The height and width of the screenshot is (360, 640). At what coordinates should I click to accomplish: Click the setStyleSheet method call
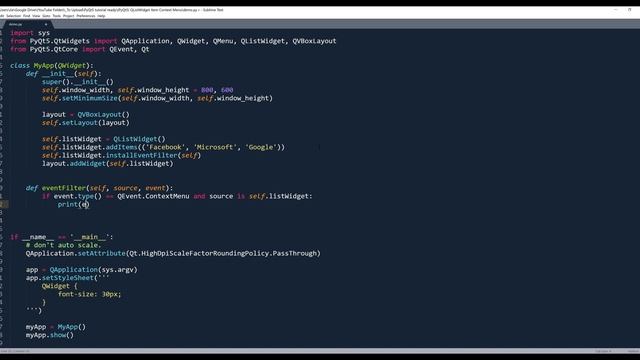pyautogui.click(x=68, y=278)
